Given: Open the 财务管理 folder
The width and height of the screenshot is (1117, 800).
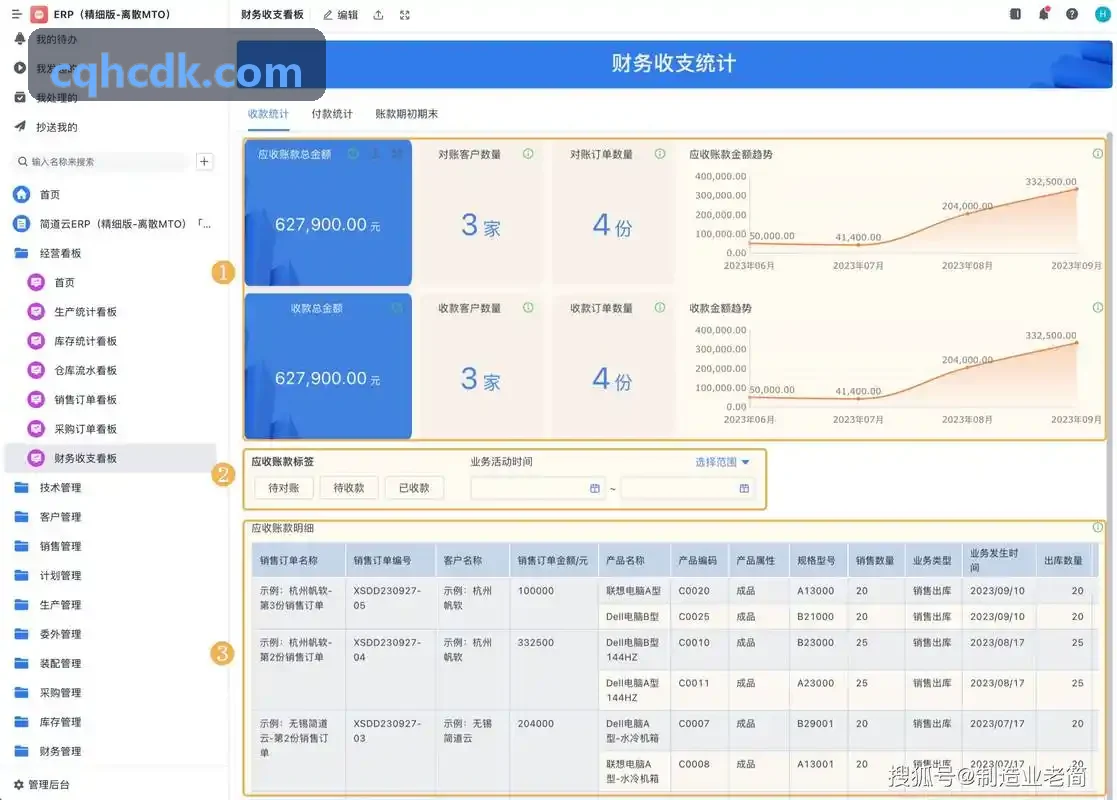Looking at the screenshot, I should click(61, 751).
